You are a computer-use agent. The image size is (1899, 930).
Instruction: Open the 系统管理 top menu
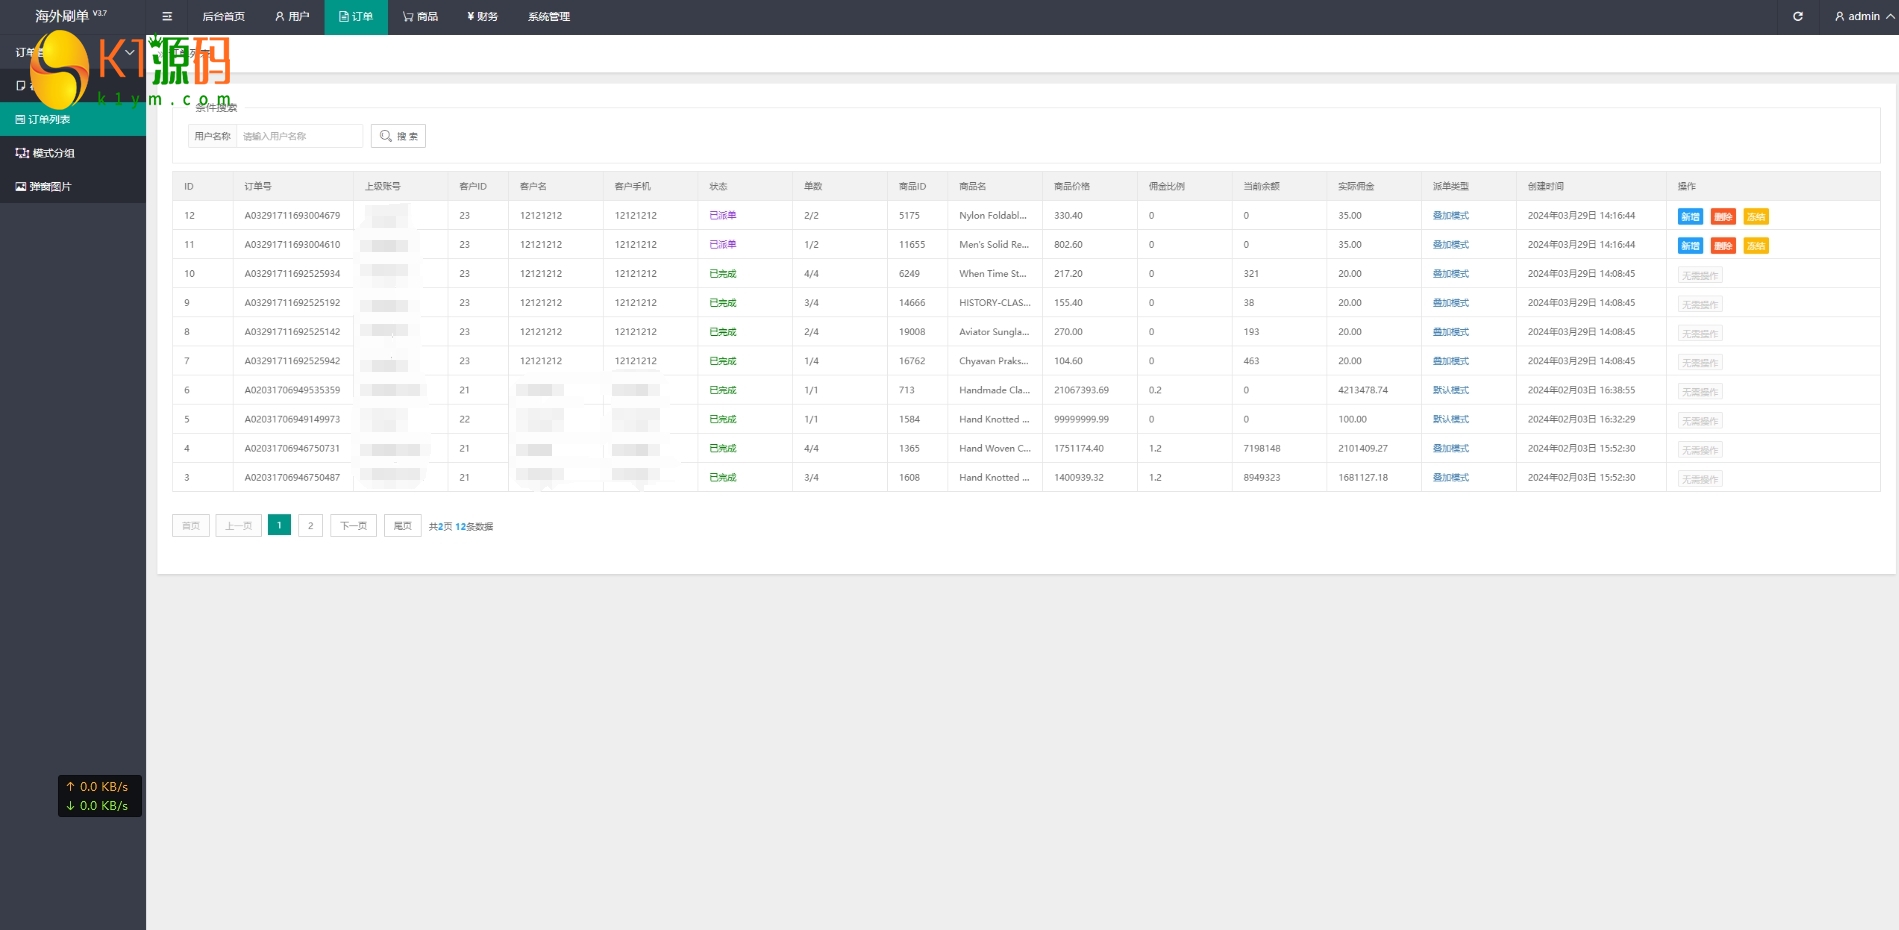tap(548, 17)
